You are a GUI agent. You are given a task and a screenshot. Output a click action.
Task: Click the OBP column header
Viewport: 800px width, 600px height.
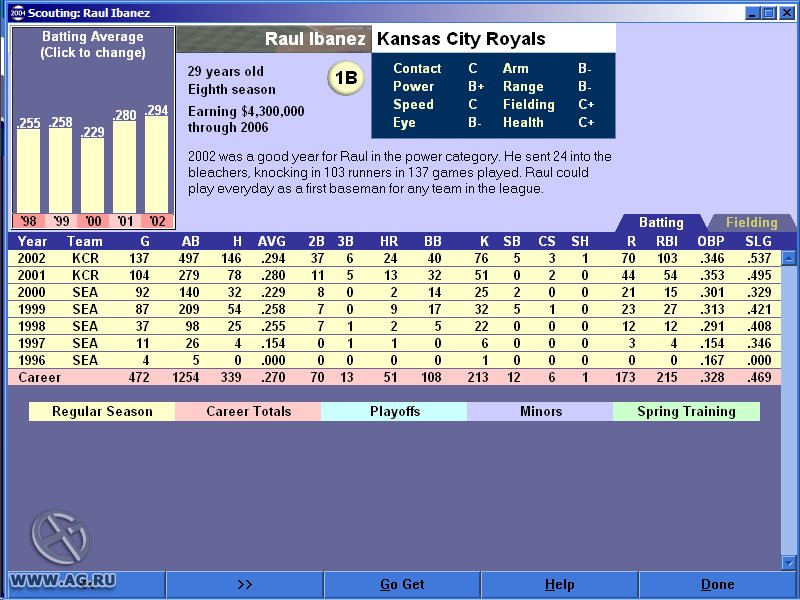tap(711, 241)
